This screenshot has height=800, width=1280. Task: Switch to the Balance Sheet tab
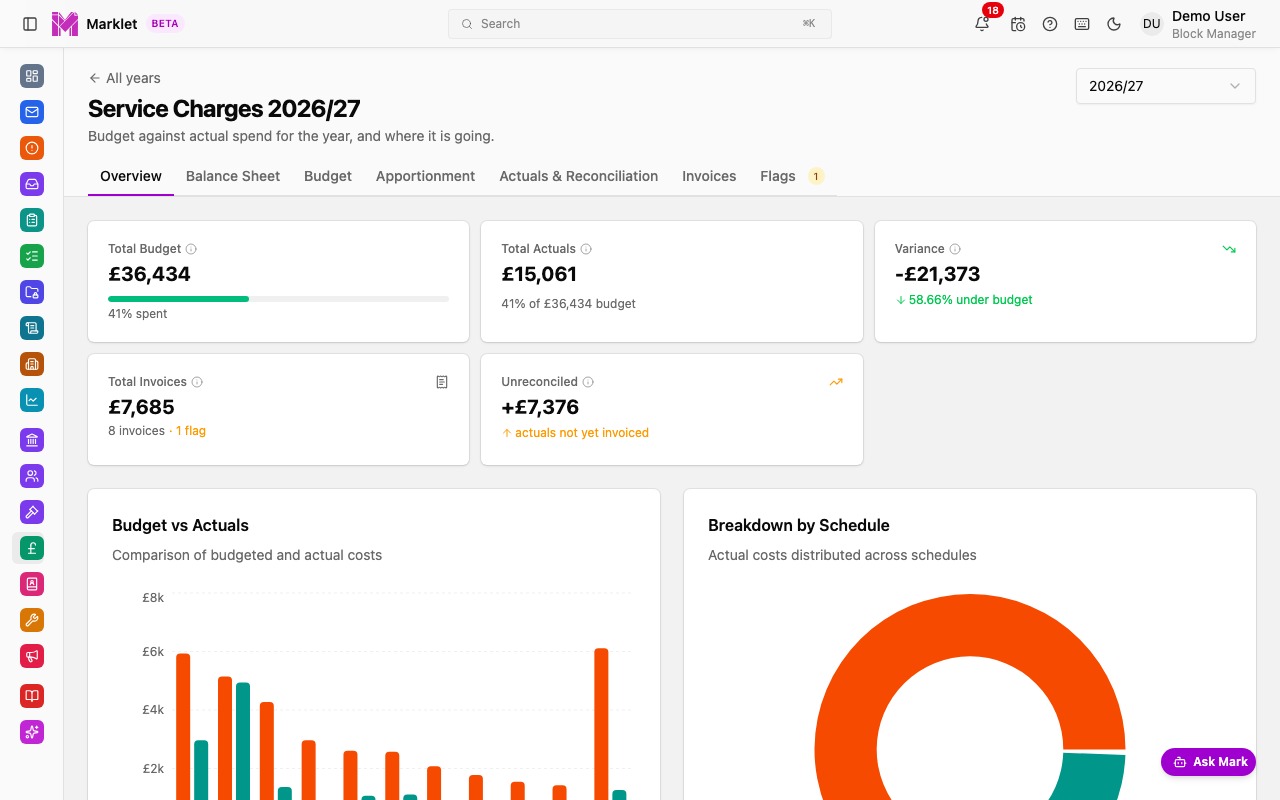click(233, 176)
